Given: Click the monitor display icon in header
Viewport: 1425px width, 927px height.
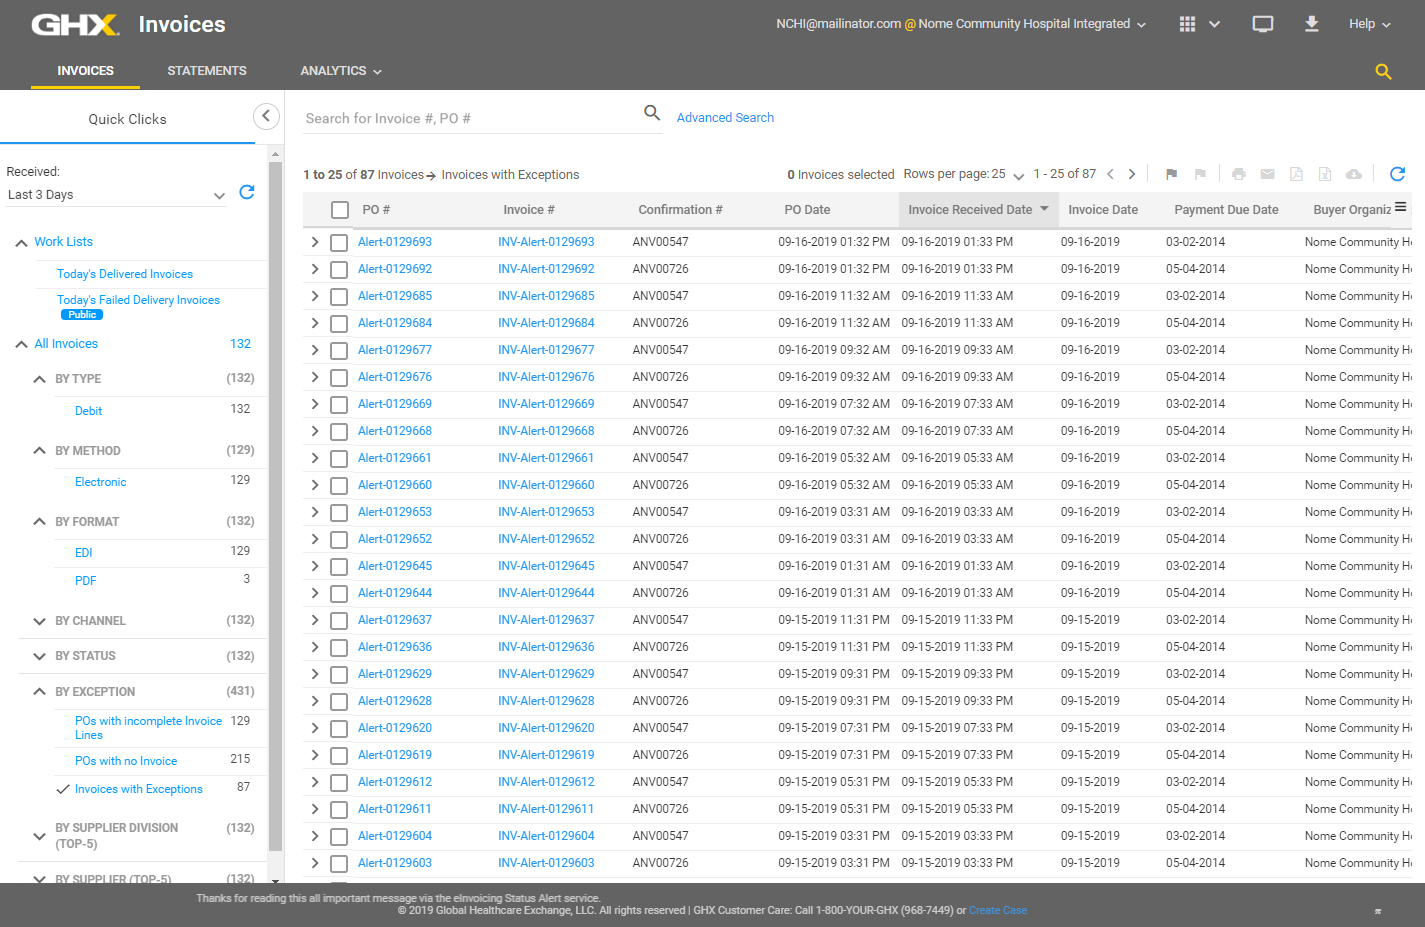Looking at the screenshot, I should [x=1263, y=24].
